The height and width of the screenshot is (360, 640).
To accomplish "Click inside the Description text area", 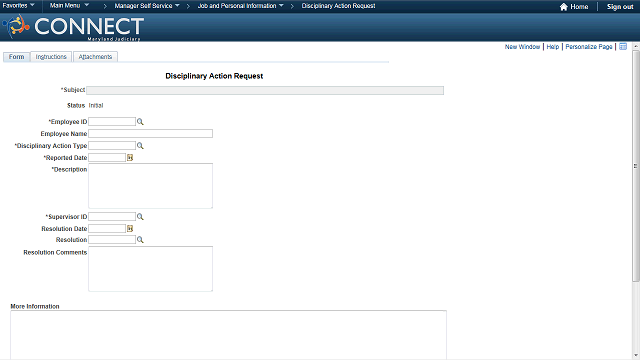I will click(151, 186).
